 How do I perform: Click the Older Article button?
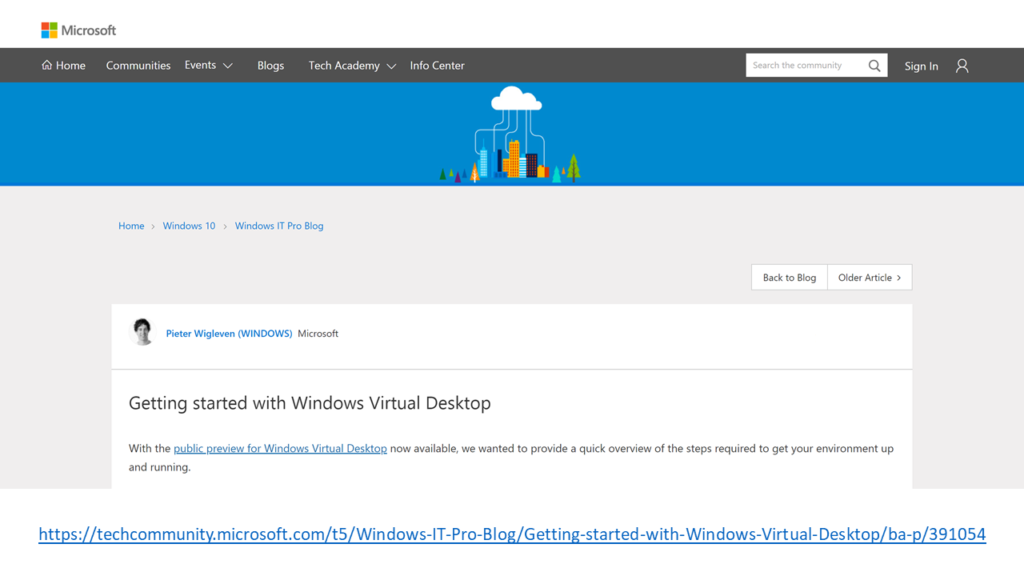pos(869,278)
